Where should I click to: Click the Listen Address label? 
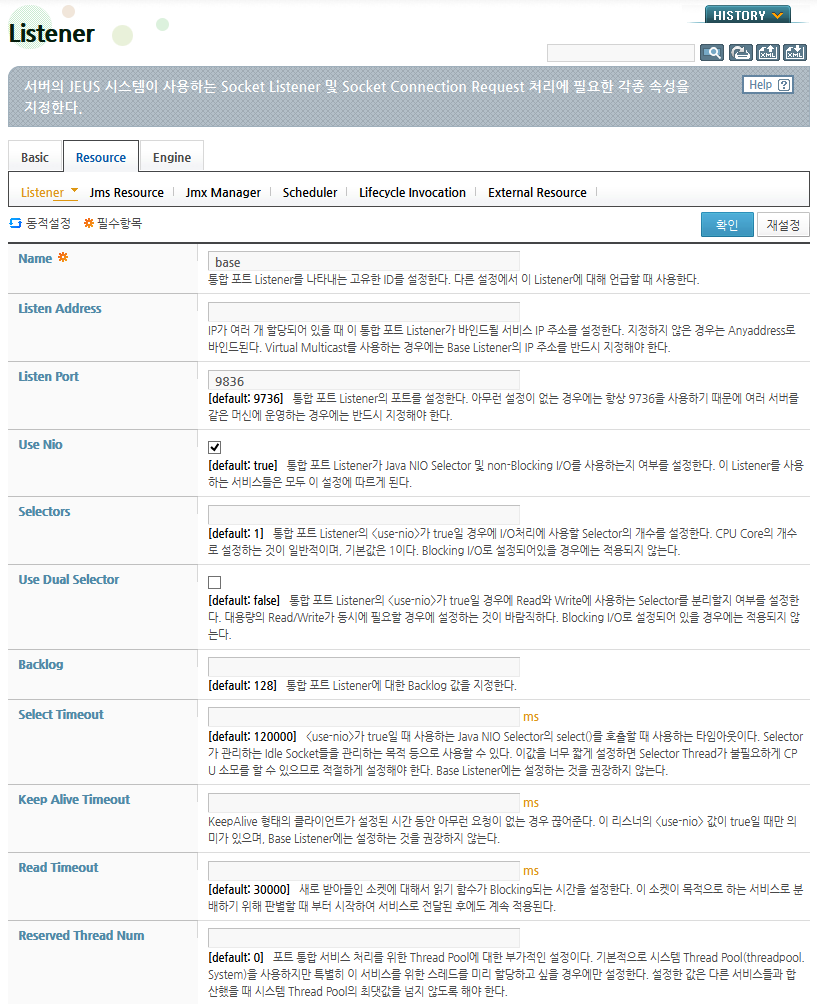[60, 309]
